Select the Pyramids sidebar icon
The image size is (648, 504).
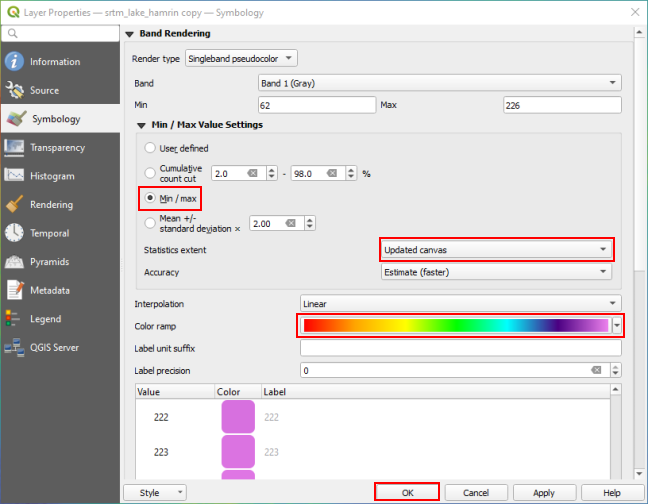coord(14,262)
